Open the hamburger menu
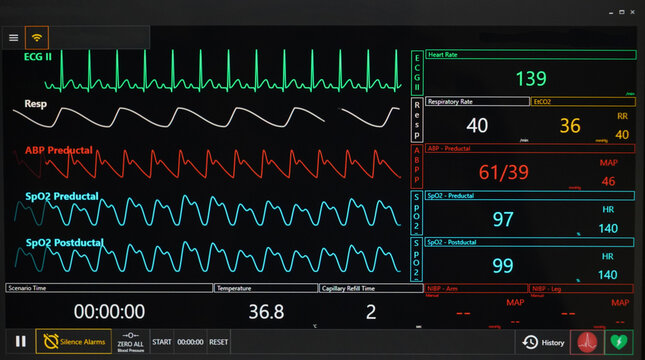645x360 pixels. click(14, 38)
